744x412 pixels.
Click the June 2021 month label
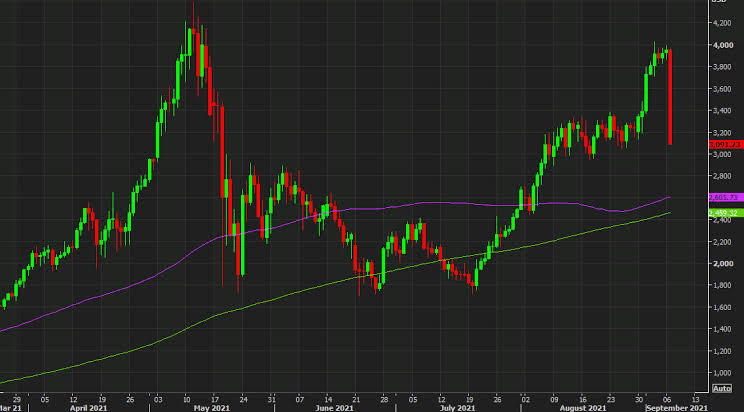335,407
